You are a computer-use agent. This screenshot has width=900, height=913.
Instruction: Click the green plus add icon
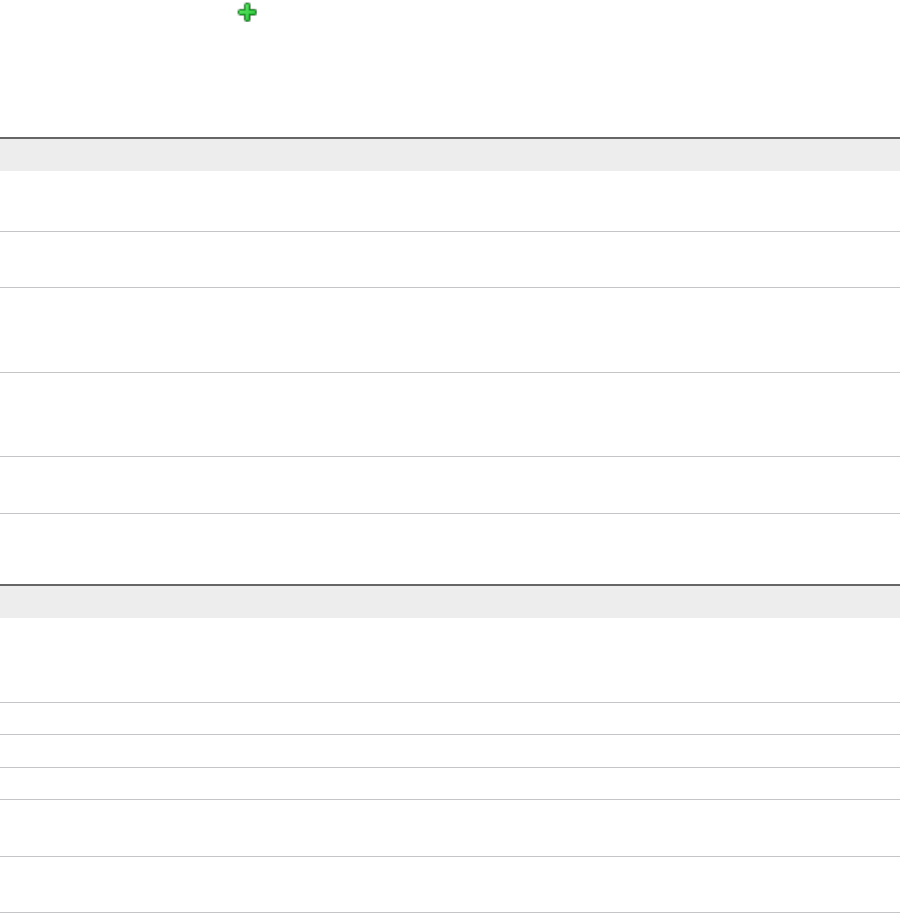(x=247, y=13)
